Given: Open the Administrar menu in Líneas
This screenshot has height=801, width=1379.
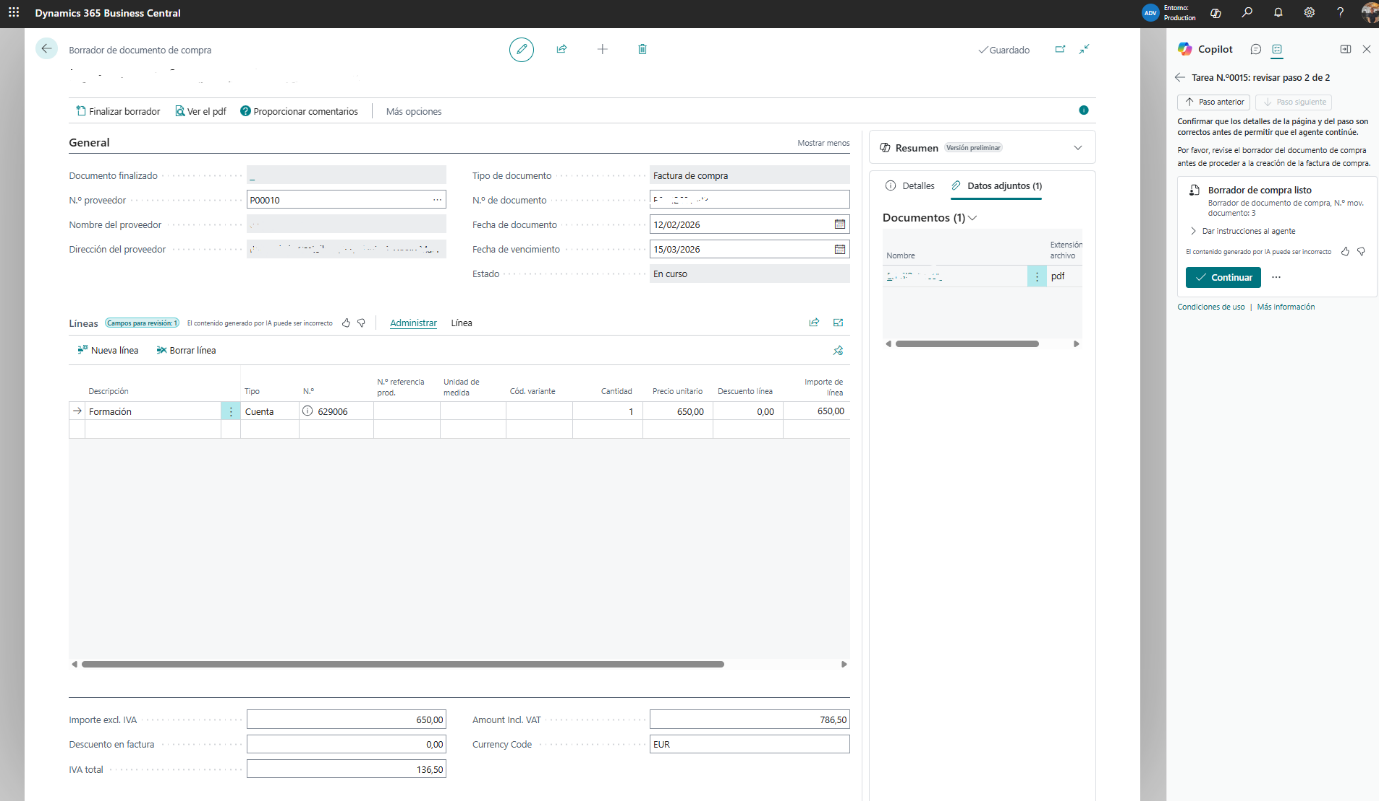Looking at the screenshot, I should [413, 323].
